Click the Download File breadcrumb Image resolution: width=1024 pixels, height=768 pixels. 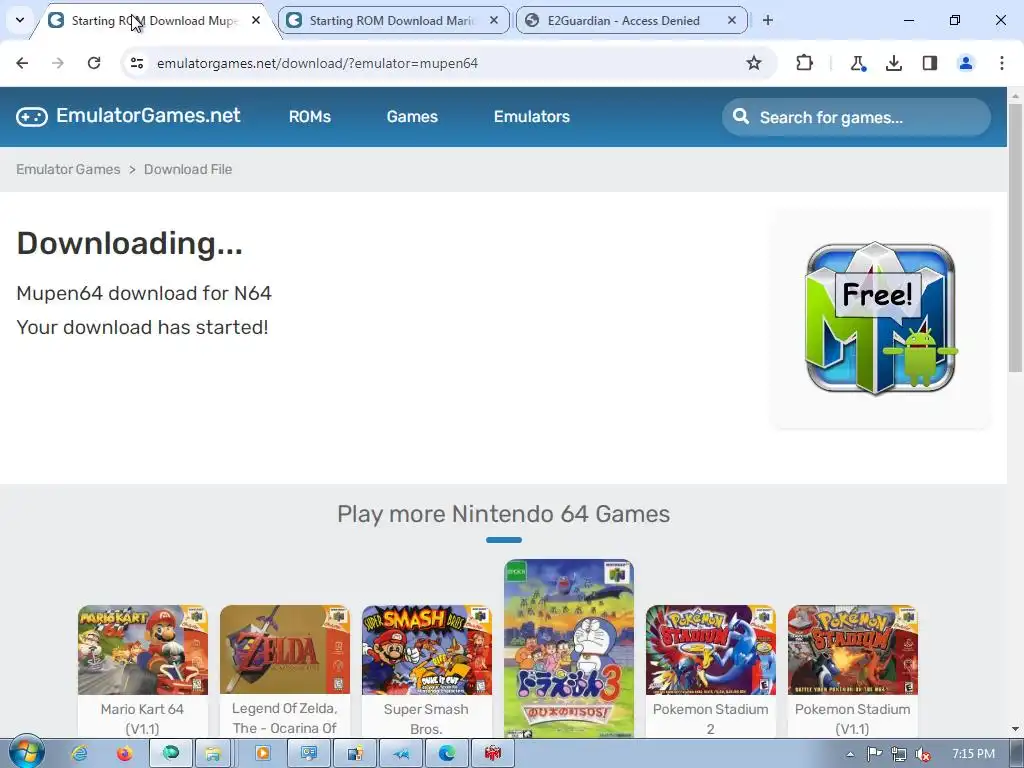187,169
